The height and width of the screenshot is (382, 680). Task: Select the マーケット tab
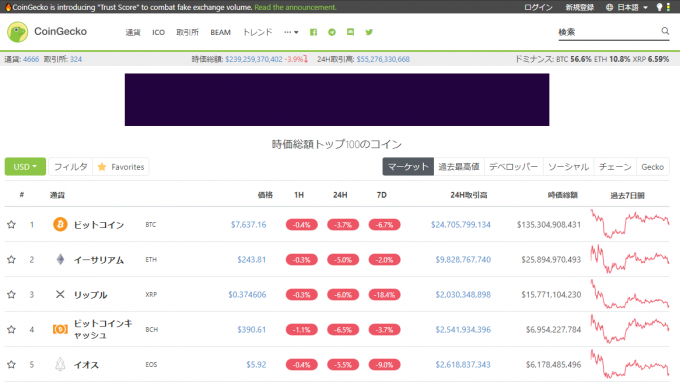tap(408, 167)
